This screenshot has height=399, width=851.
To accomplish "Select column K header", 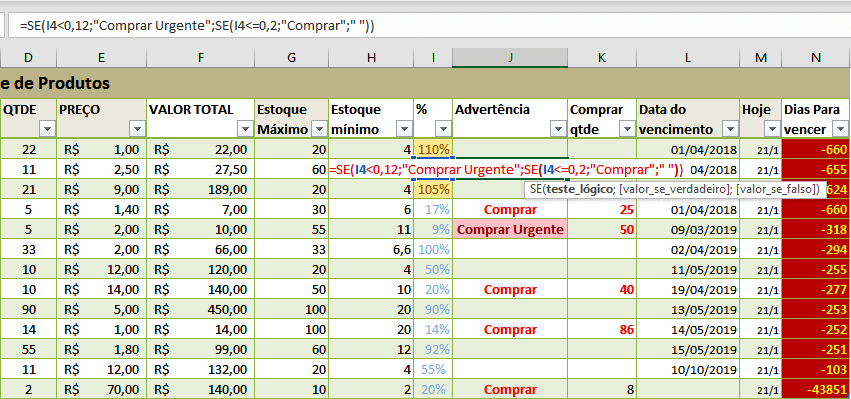I will click(x=602, y=58).
